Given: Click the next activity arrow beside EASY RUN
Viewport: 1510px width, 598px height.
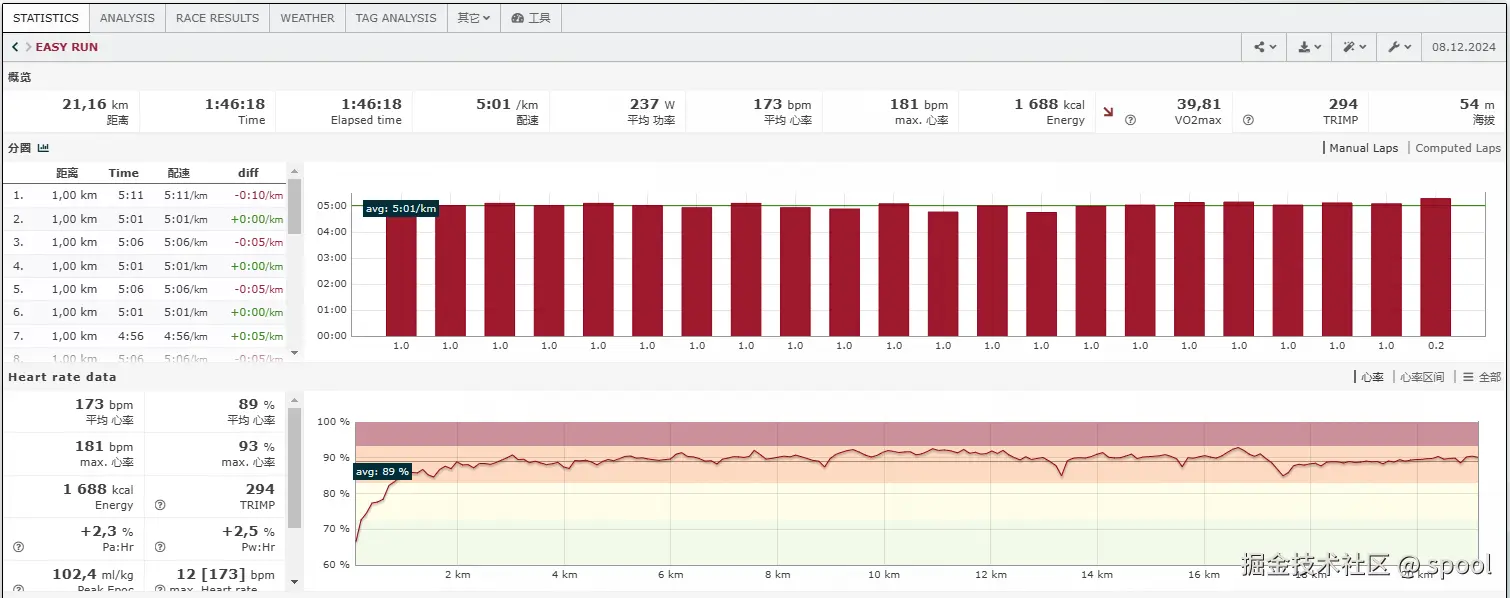Looking at the screenshot, I should (x=27, y=47).
